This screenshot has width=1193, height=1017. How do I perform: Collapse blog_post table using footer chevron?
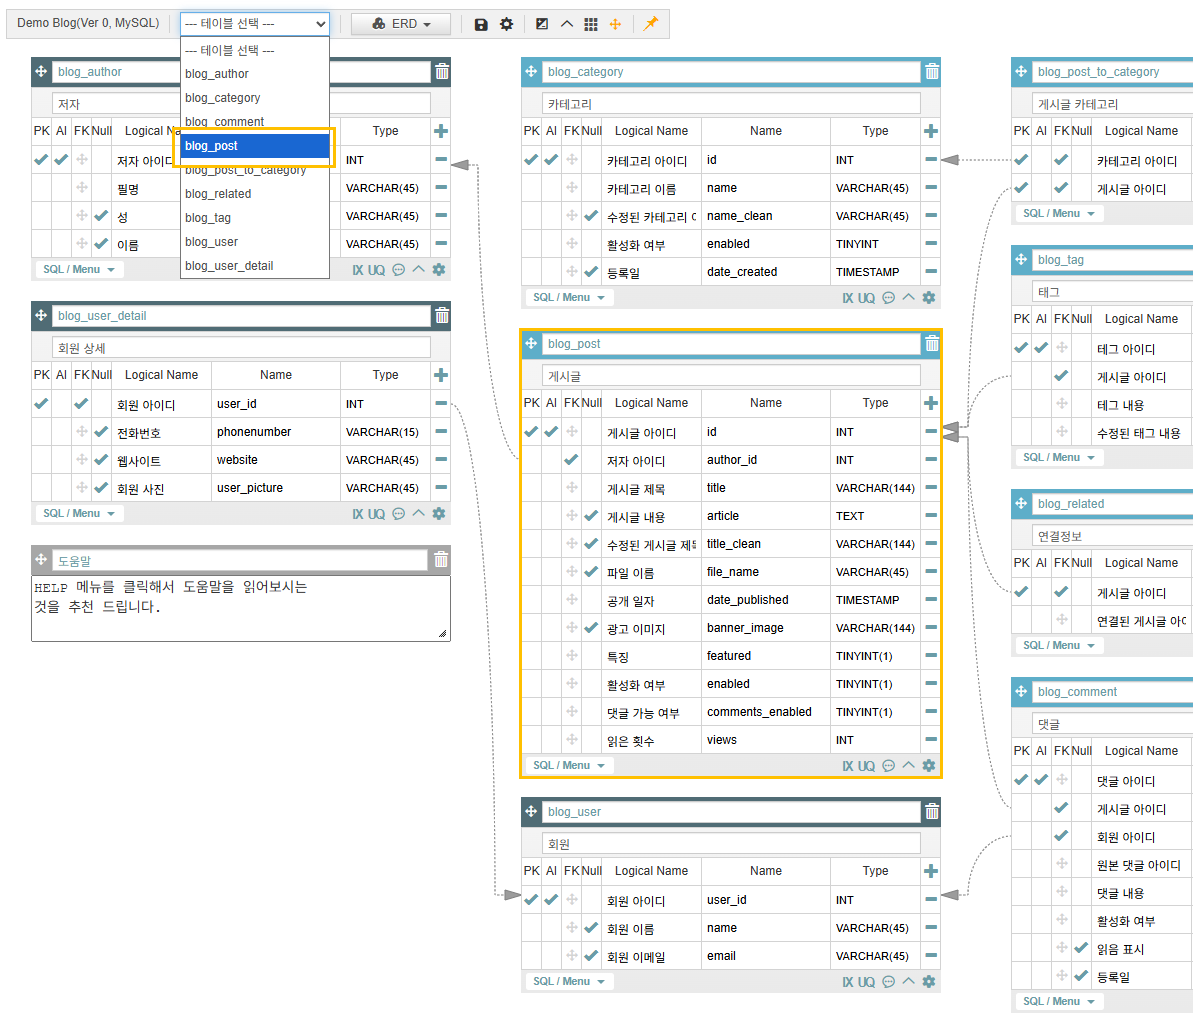tap(908, 765)
